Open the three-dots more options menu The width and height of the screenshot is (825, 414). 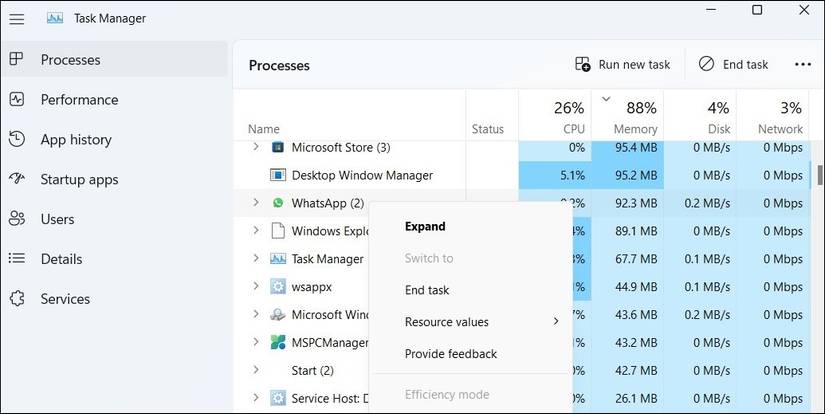point(802,64)
